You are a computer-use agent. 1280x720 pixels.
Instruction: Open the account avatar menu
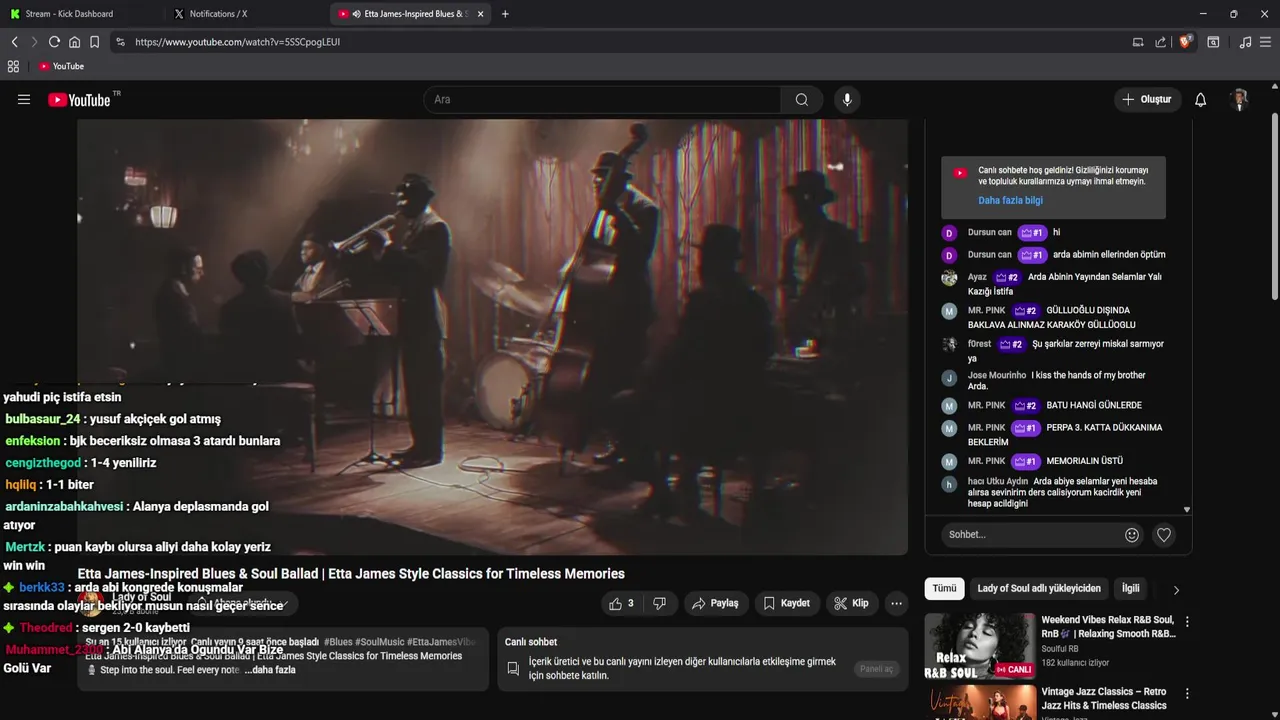point(1240,99)
